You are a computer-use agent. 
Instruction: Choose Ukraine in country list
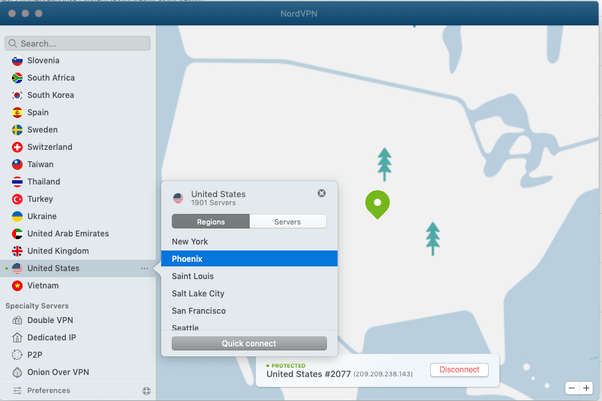coord(78,216)
